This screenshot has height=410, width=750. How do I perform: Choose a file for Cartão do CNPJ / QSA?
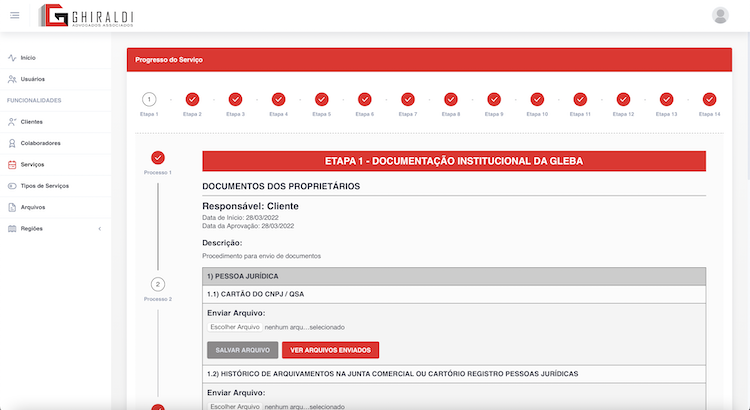point(235,327)
